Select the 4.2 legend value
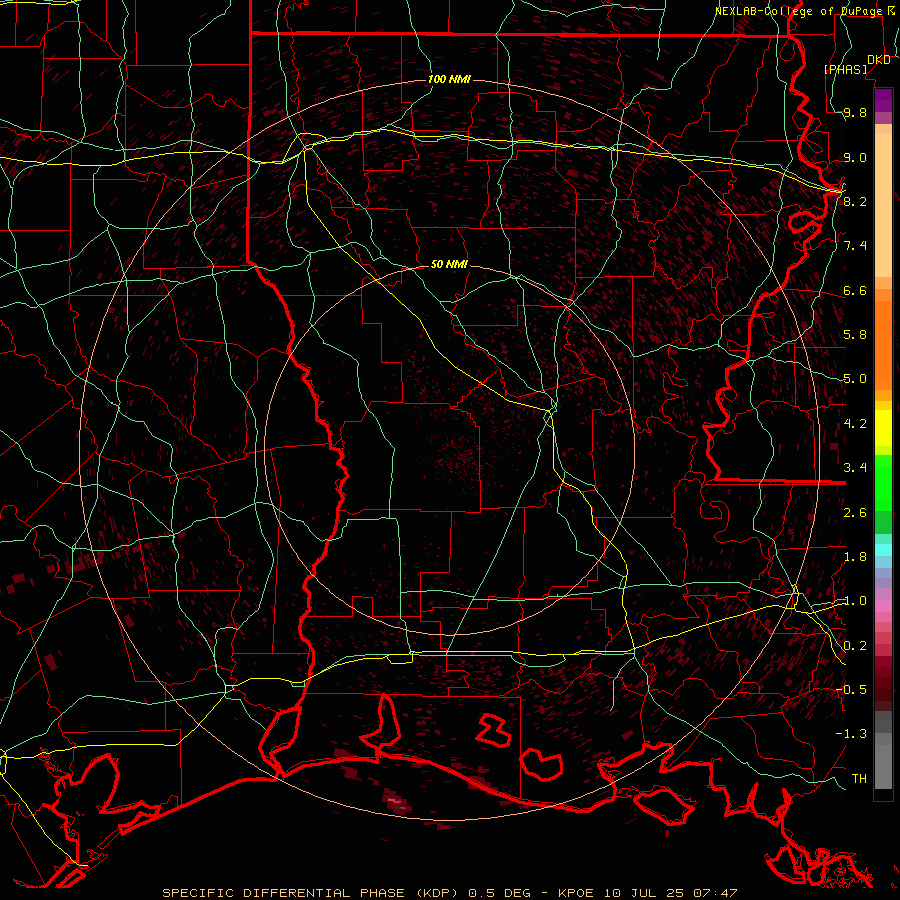 click(x=855, y=424)
